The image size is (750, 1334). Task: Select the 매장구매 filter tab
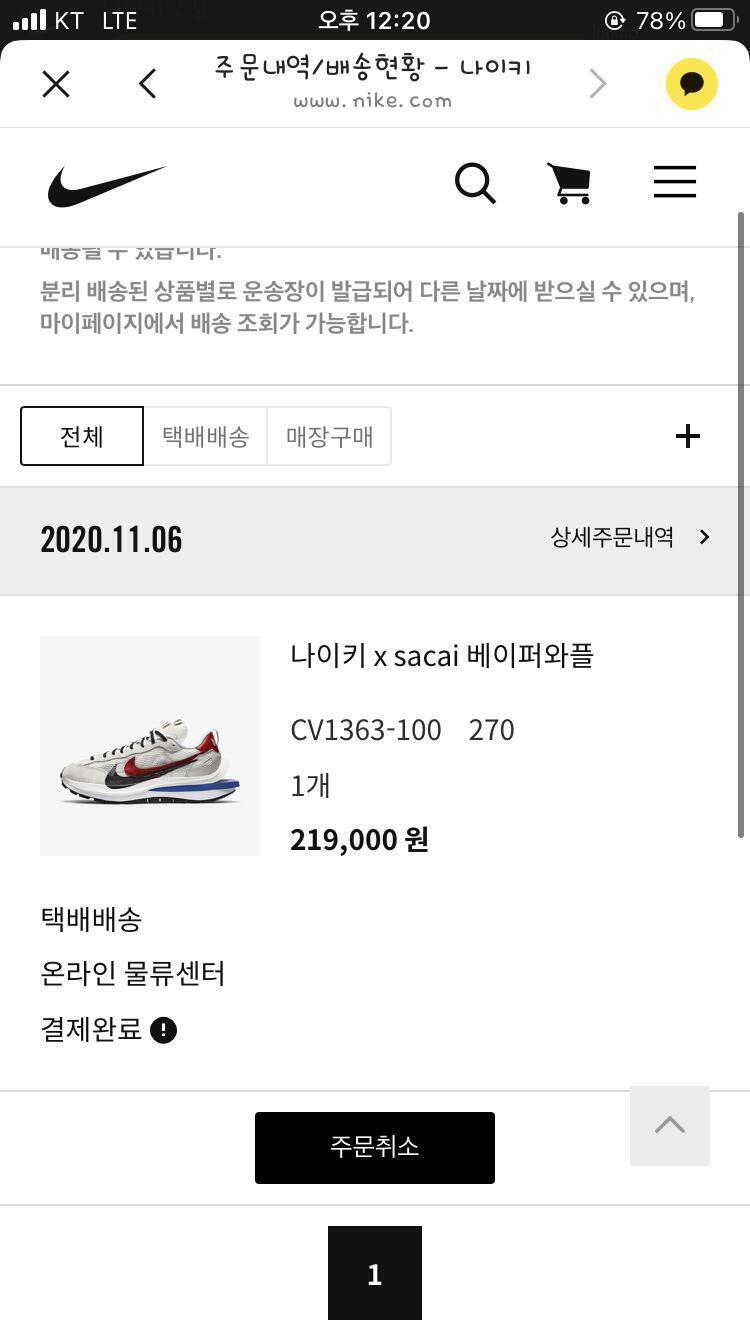(329, 436)
